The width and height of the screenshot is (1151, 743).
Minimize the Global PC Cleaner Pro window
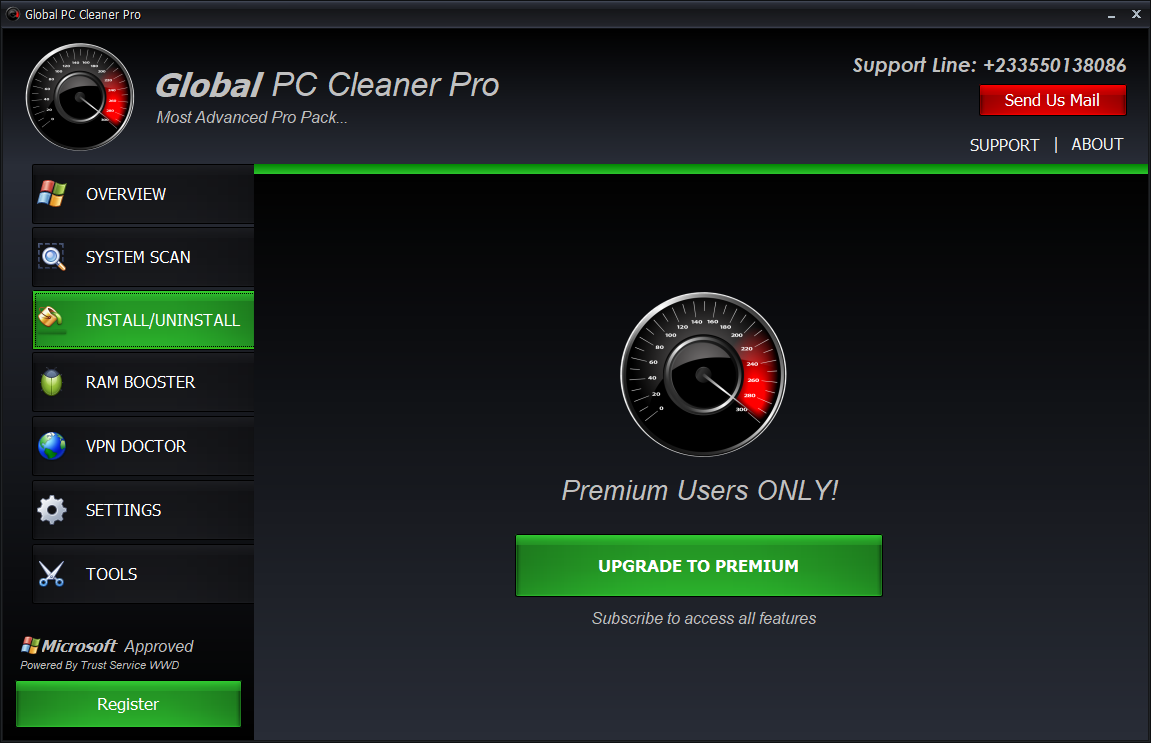click(1111, 15)
